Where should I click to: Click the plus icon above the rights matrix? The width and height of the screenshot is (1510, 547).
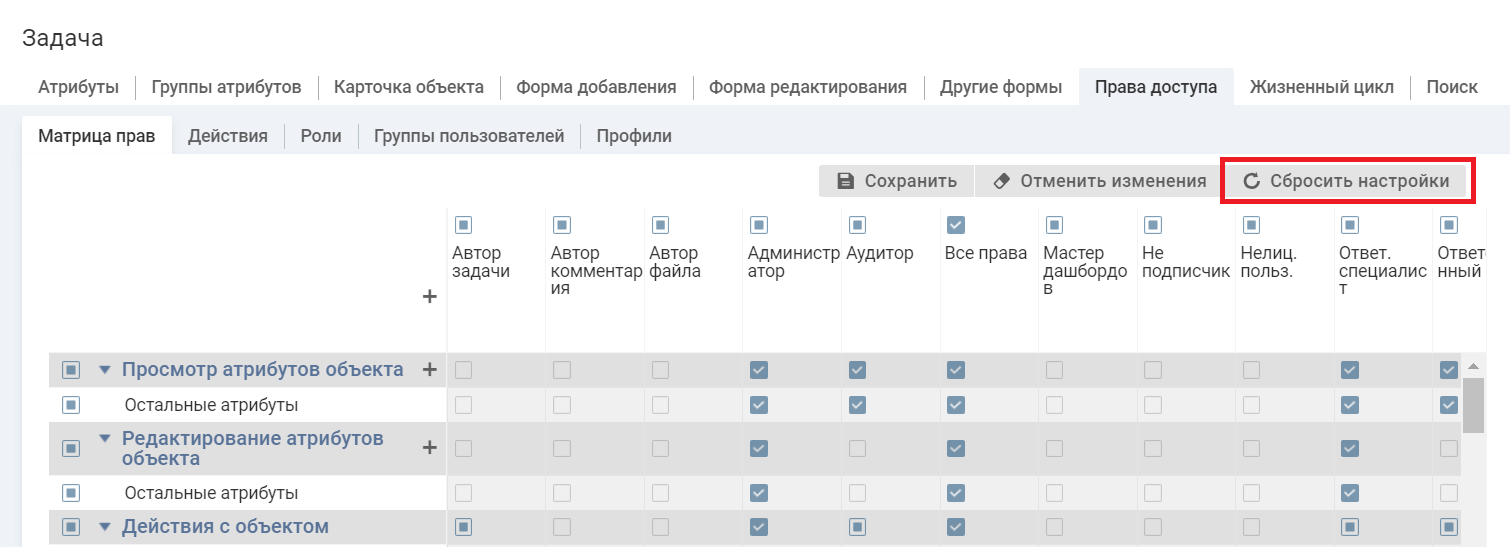pyautogui.click(x=430, y=297)
